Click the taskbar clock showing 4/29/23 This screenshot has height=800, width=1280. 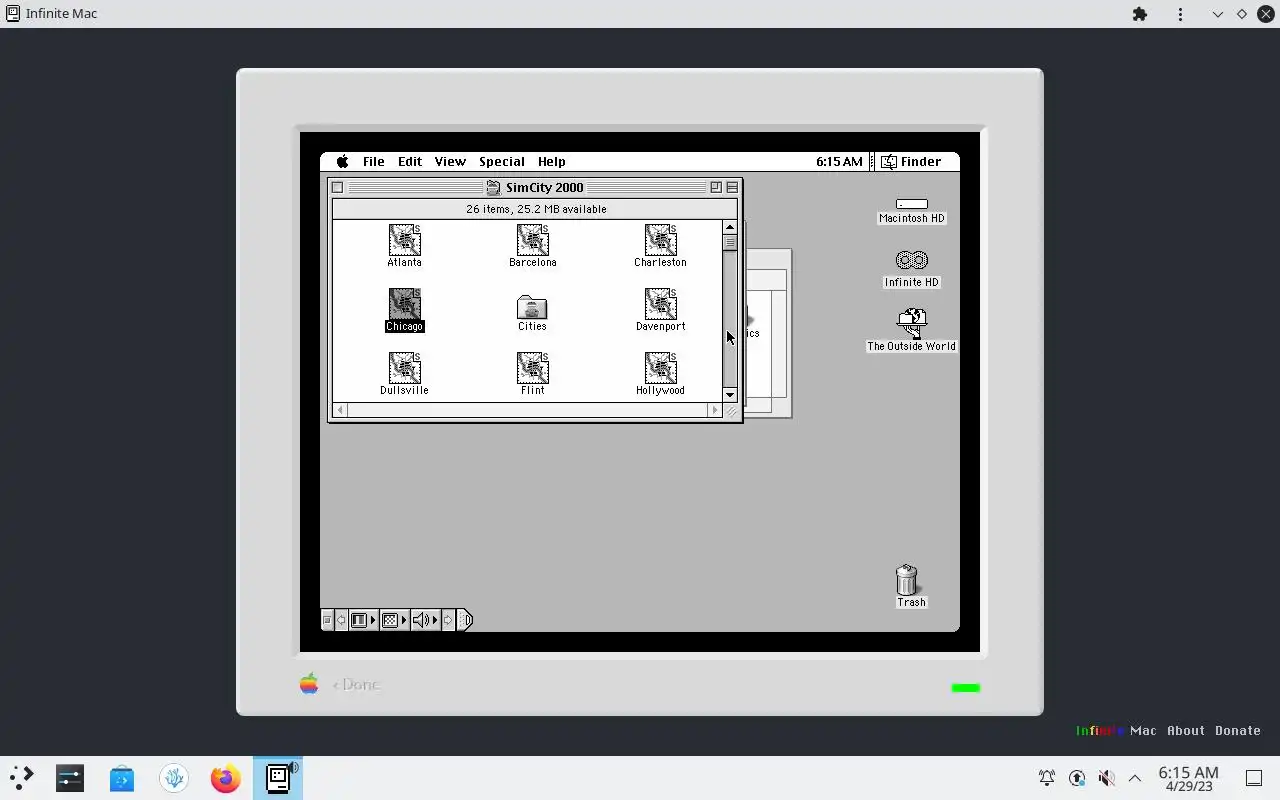(1188, 779)
